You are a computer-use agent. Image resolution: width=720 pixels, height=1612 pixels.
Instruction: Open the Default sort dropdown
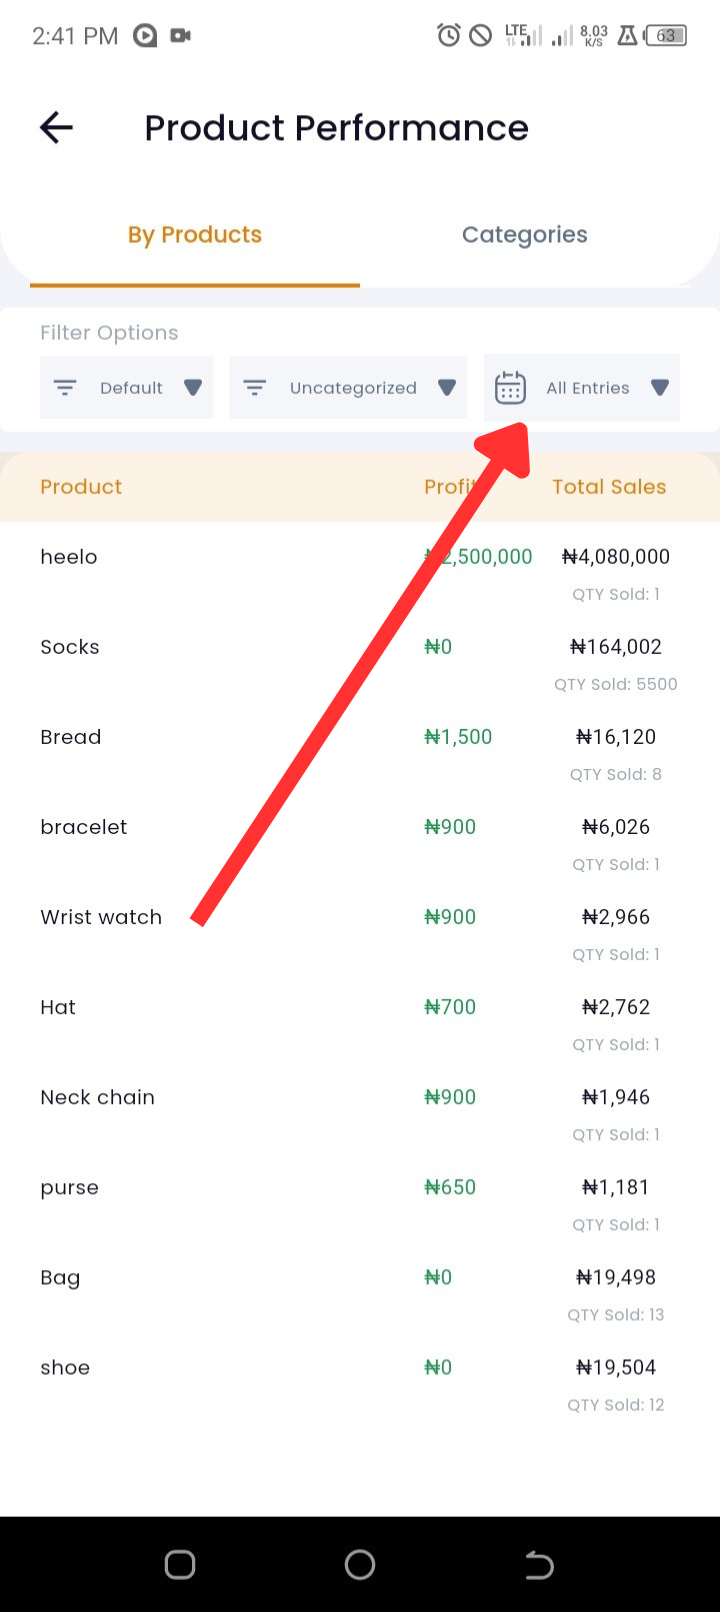click(x=126, y=387)
